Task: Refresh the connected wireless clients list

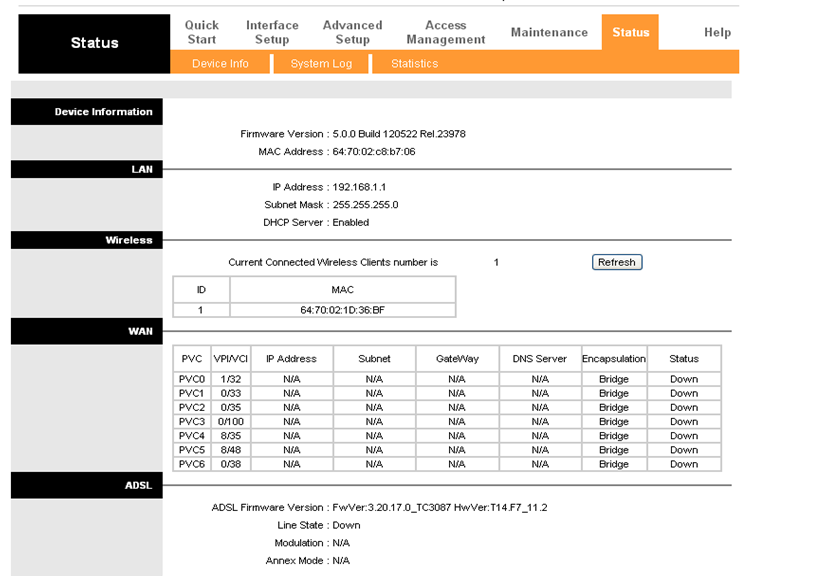Action: 617,262
